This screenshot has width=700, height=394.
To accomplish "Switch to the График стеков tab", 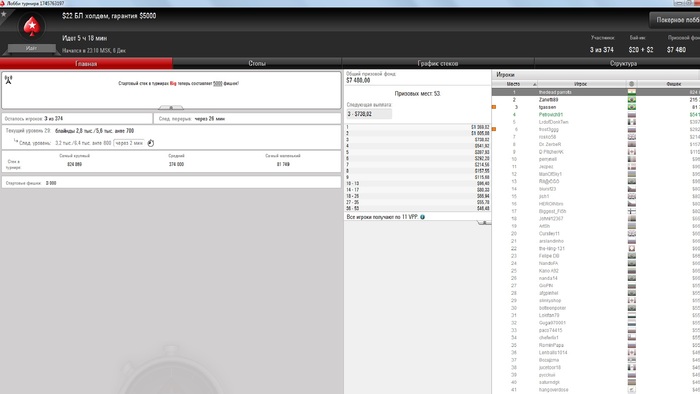I will [438, 63].
